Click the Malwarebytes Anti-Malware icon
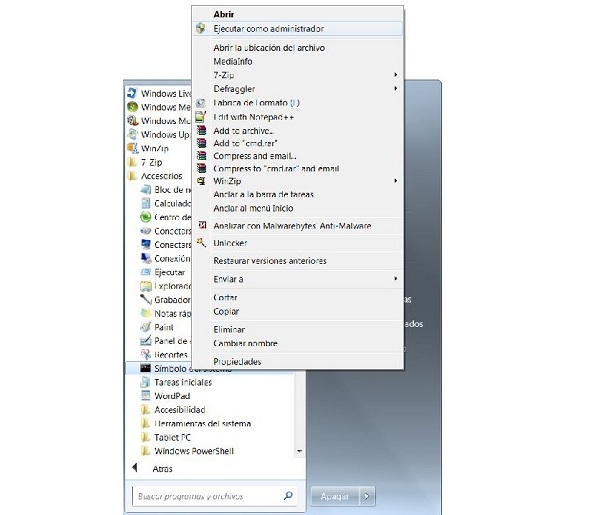This screenshot has width=600, height=515. click(202, 225)
